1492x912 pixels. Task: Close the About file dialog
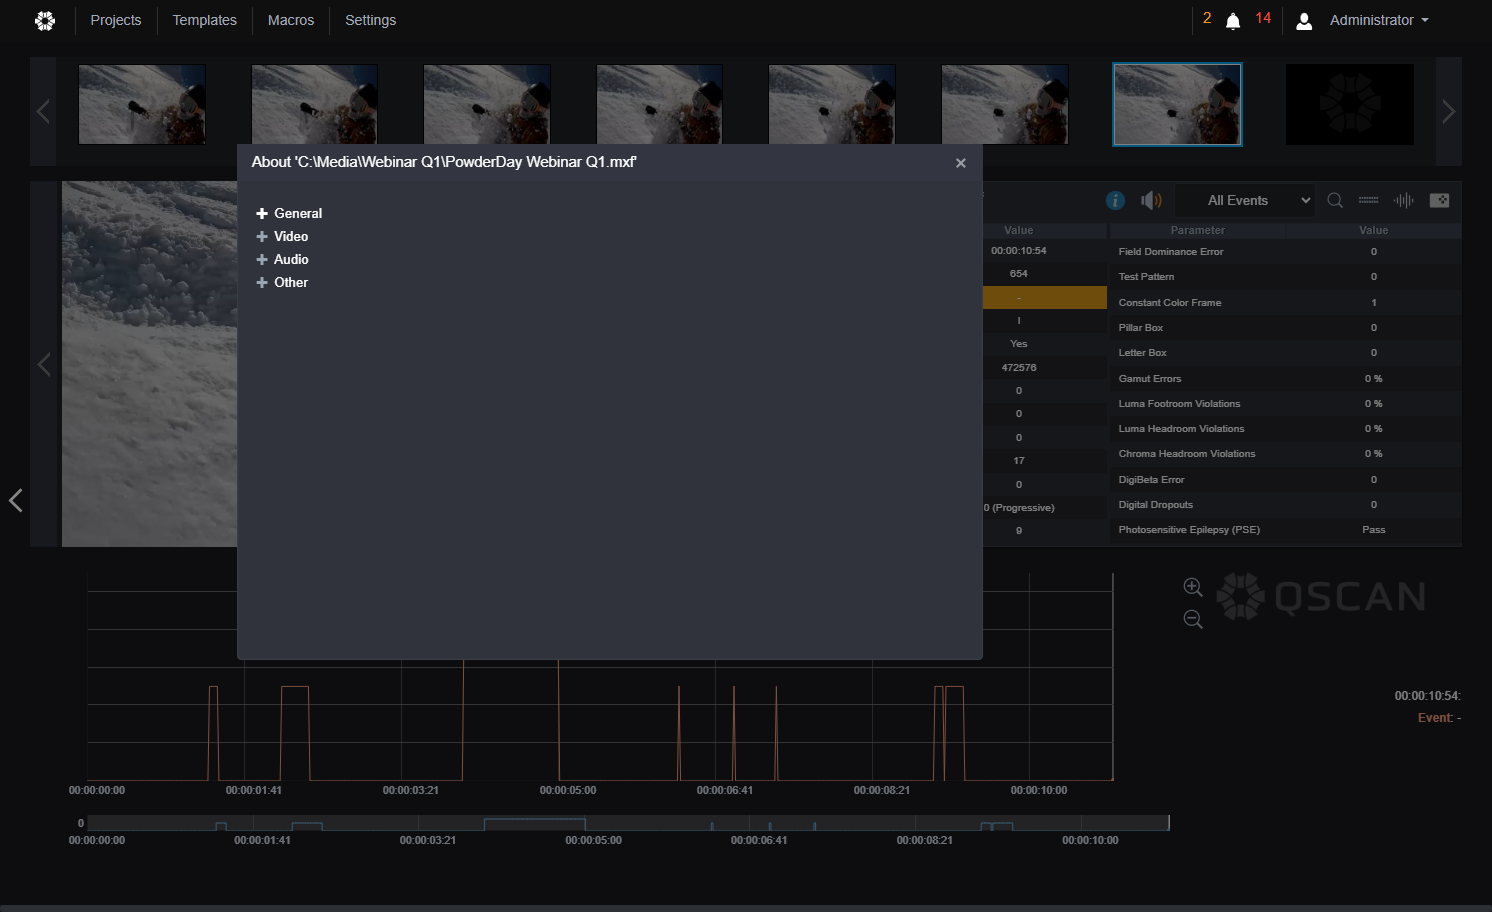[961, 163]
